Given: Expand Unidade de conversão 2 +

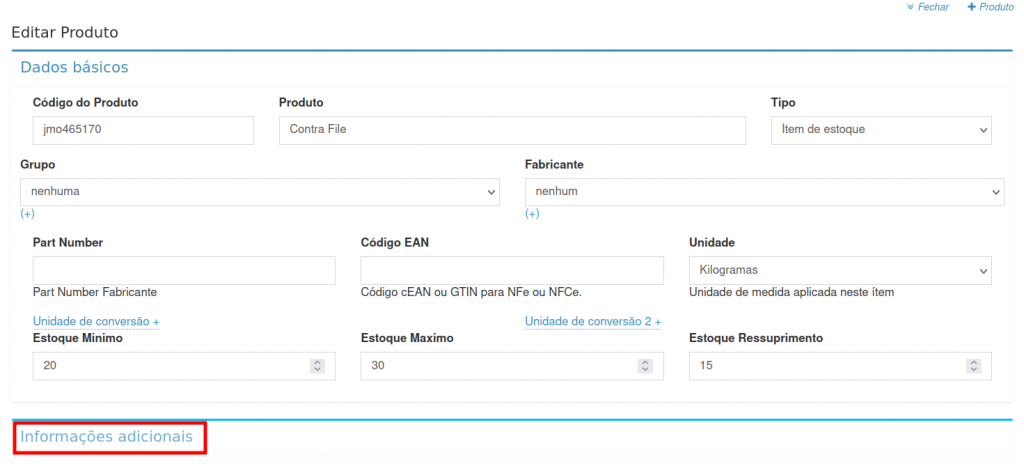Looking at the screenshot, I should click(593, 322).
